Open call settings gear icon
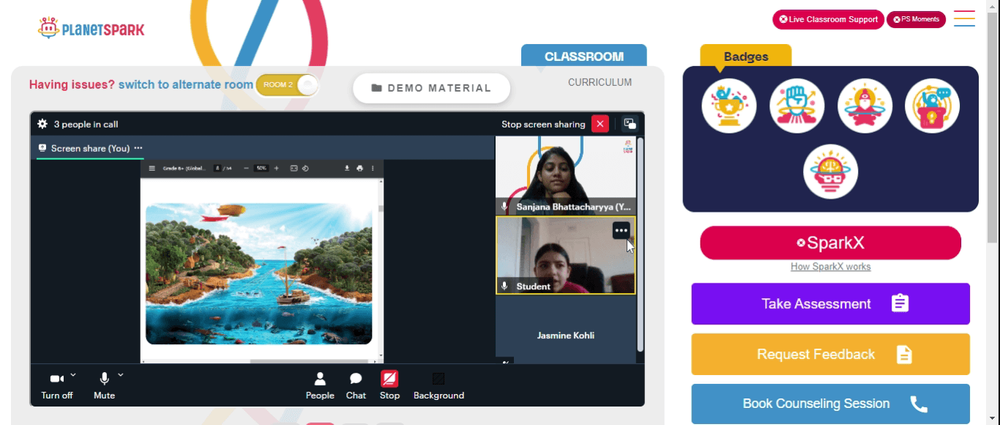The width and height of the screenshot is (1000, 425). (42, 124)
